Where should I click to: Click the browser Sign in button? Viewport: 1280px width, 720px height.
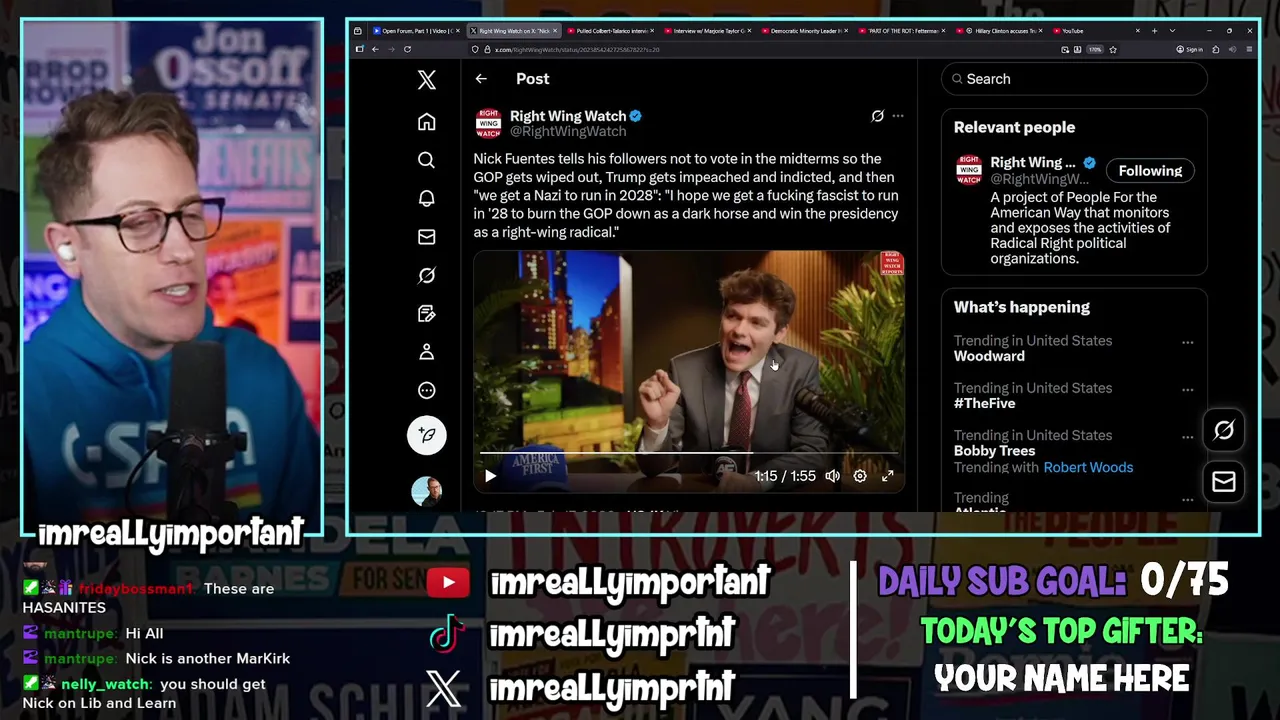tap(1190, 49)
